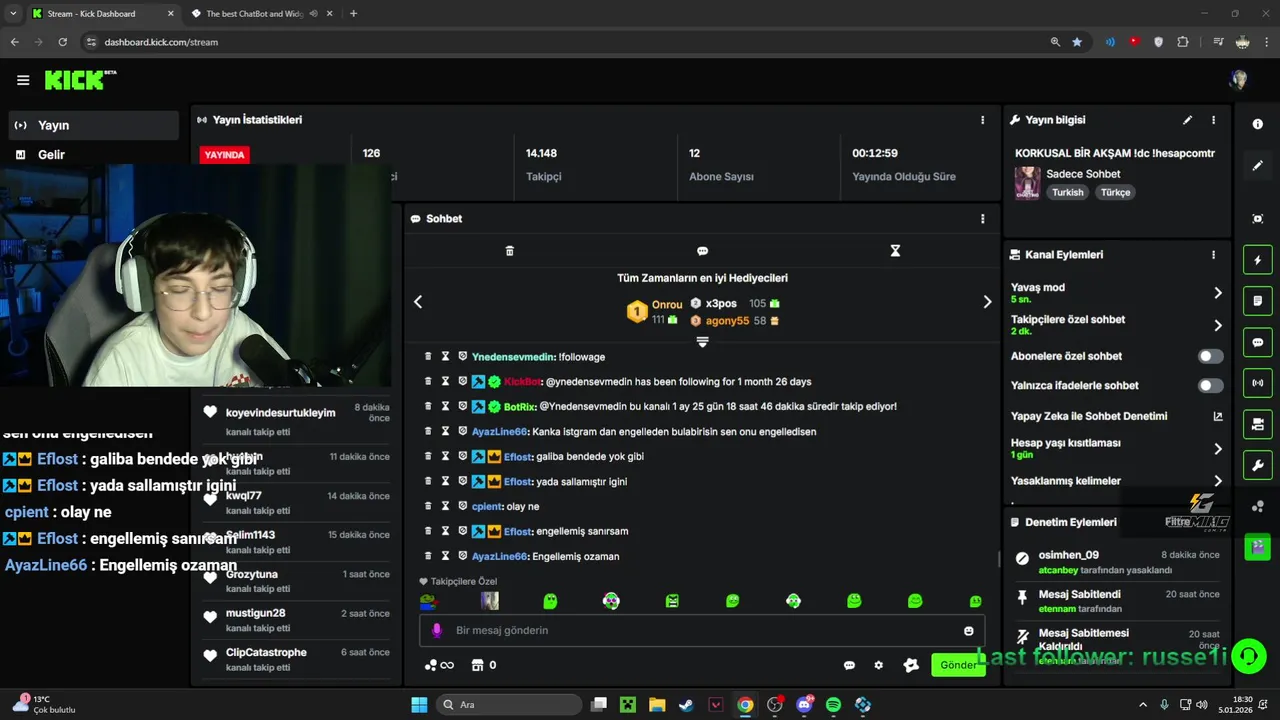Click the focus frame icon in right sidebar
This screenshot has width=1280, height=720.
click(x=1258, y=219)
